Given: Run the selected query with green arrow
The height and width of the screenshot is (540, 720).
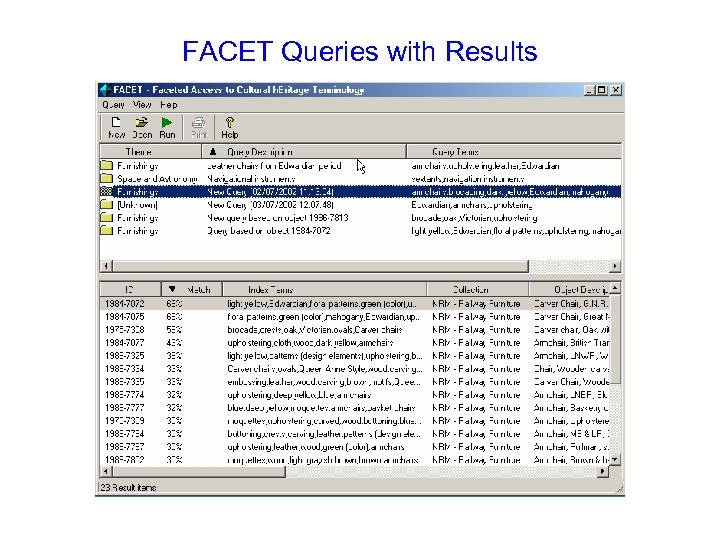Looking at the screenshot, I should 167,127.
